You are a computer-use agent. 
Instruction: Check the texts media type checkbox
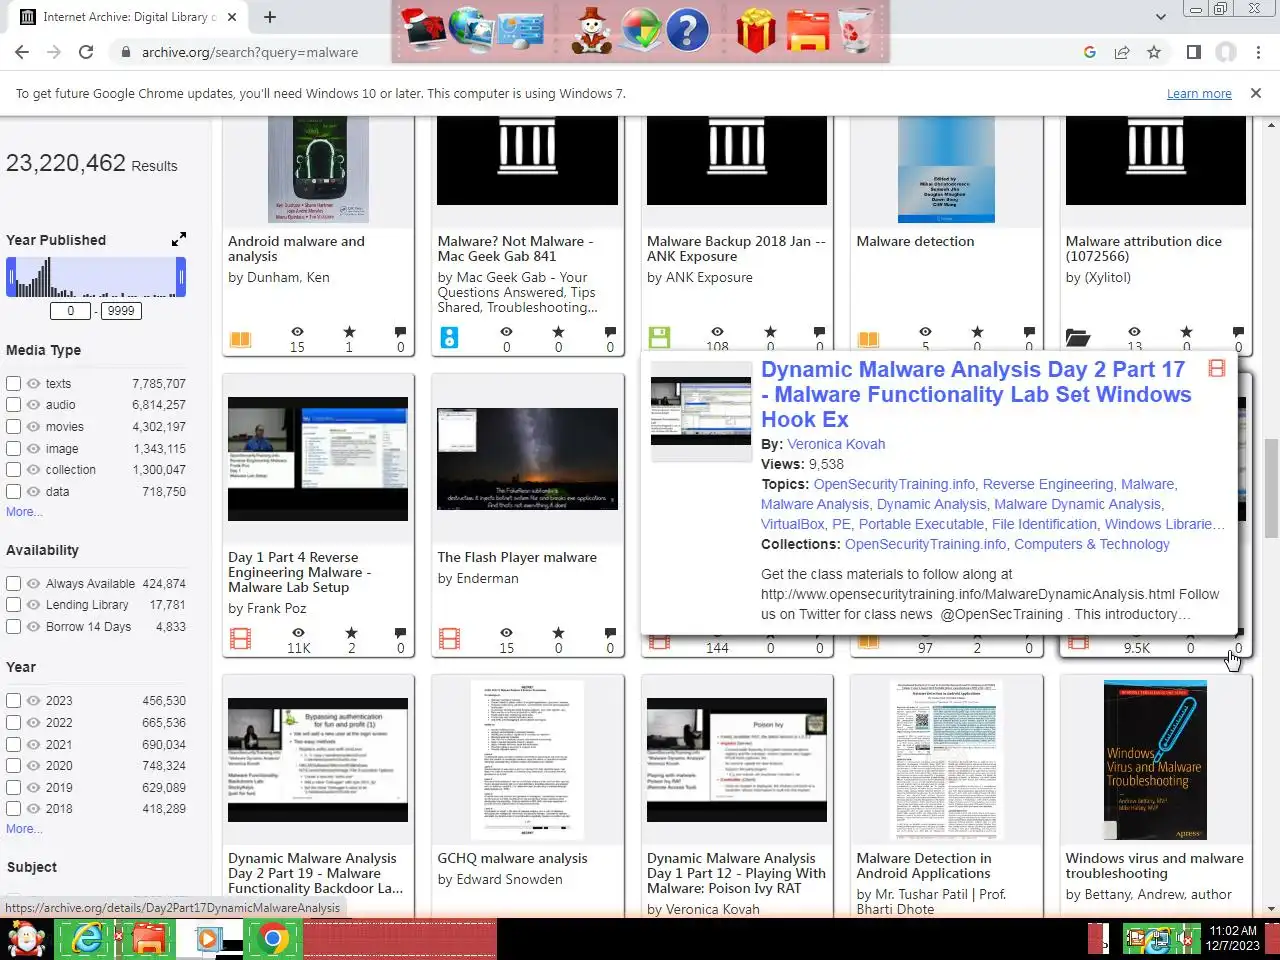(x=13, y=383)
